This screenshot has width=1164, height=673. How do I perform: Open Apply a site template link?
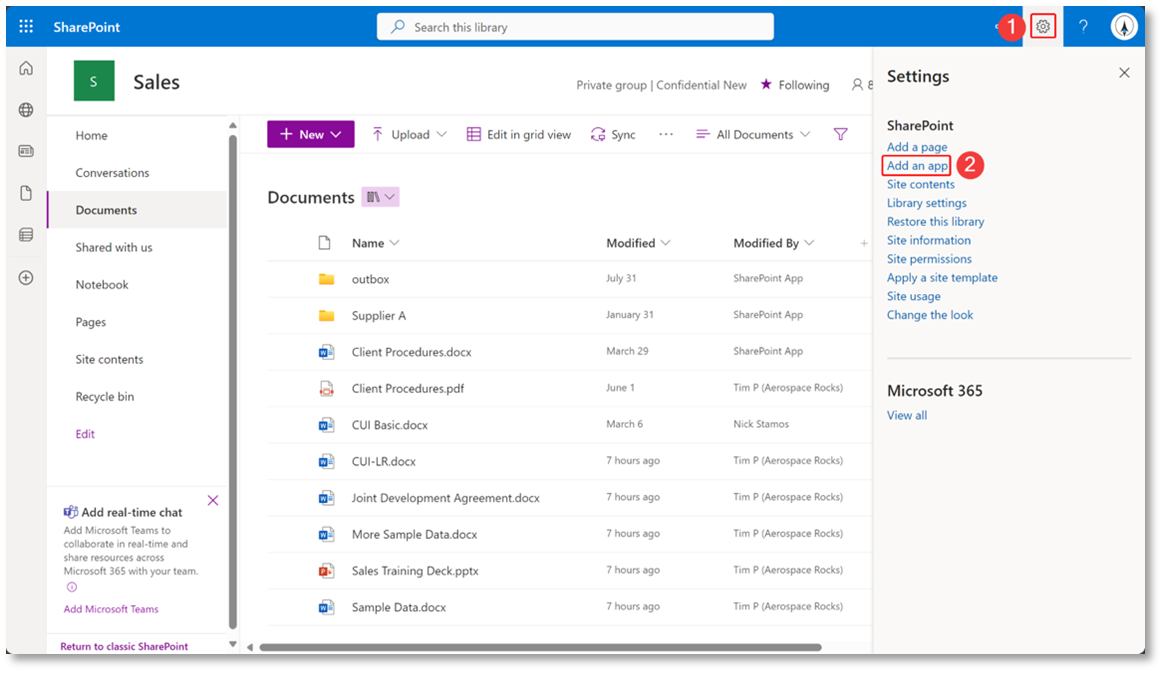(942, 278)
